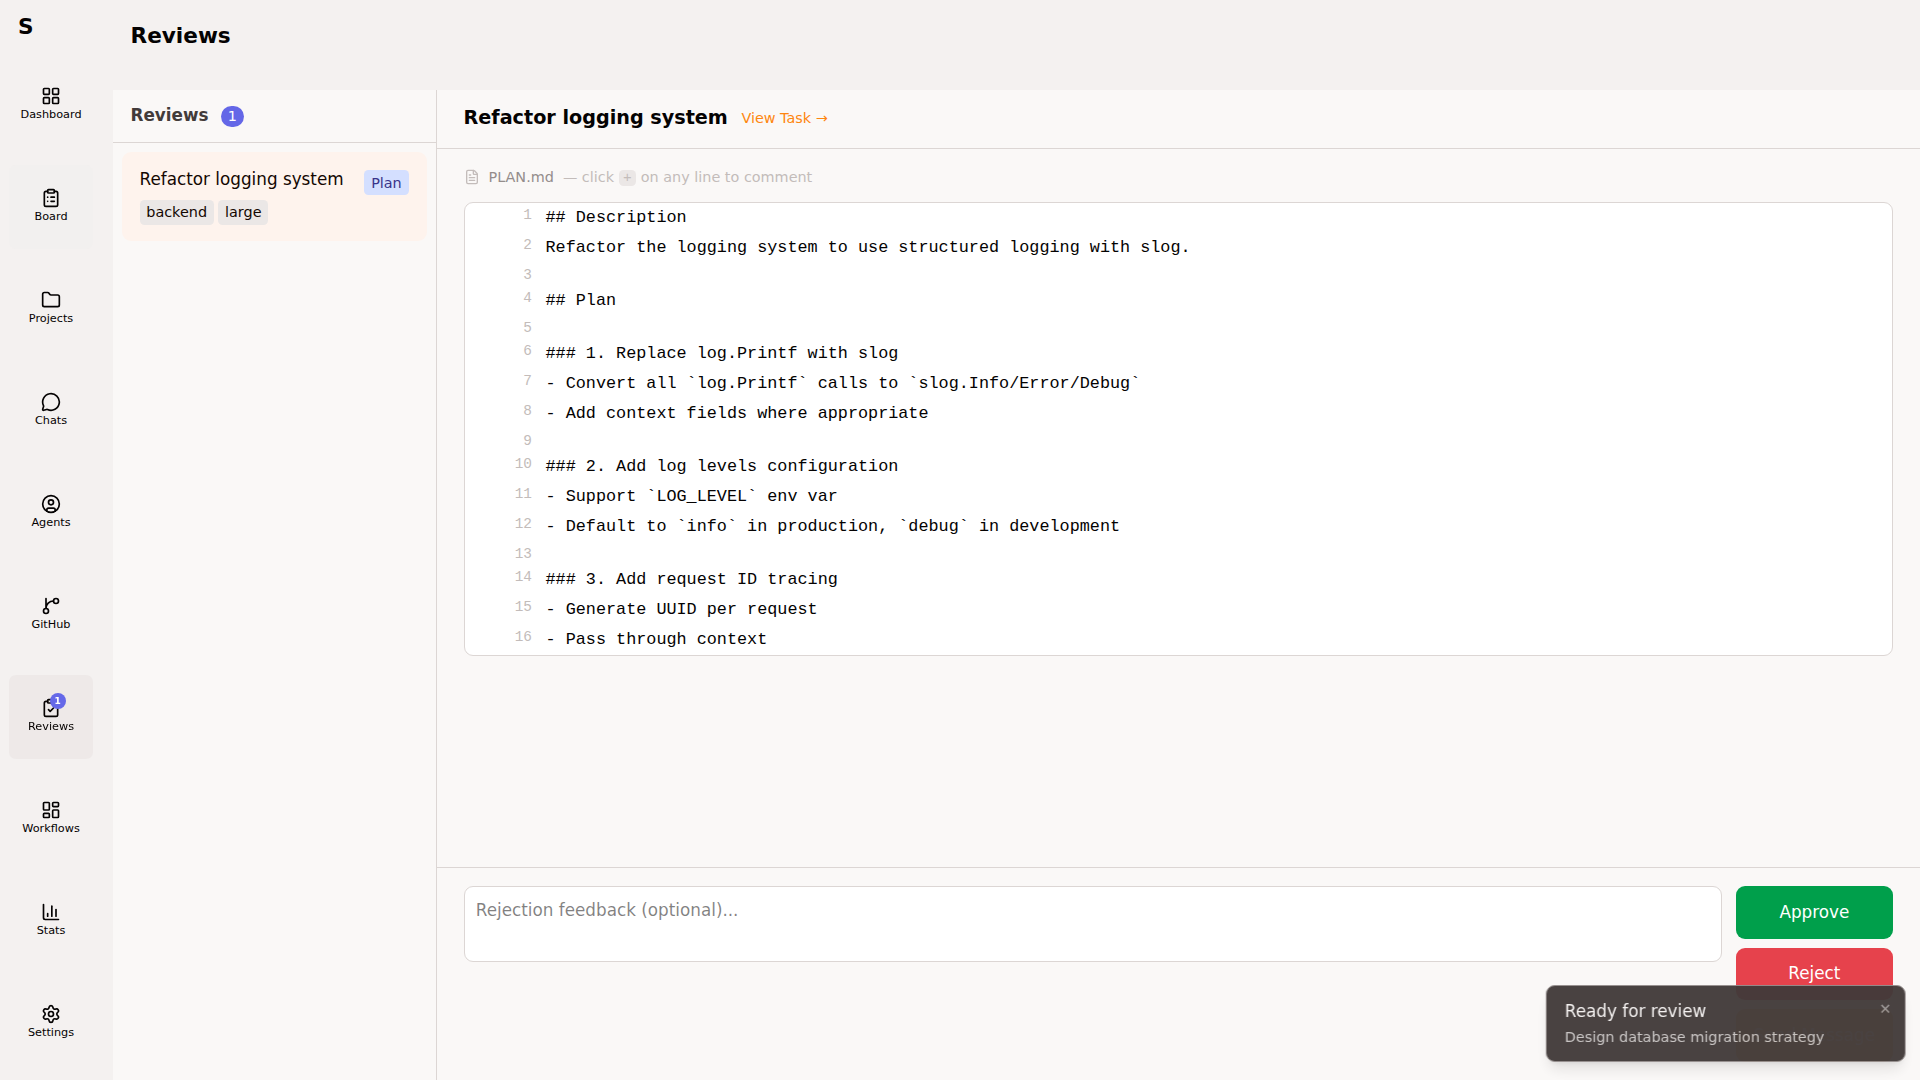Navigate to Agents icon

click(x=51, y=510)
